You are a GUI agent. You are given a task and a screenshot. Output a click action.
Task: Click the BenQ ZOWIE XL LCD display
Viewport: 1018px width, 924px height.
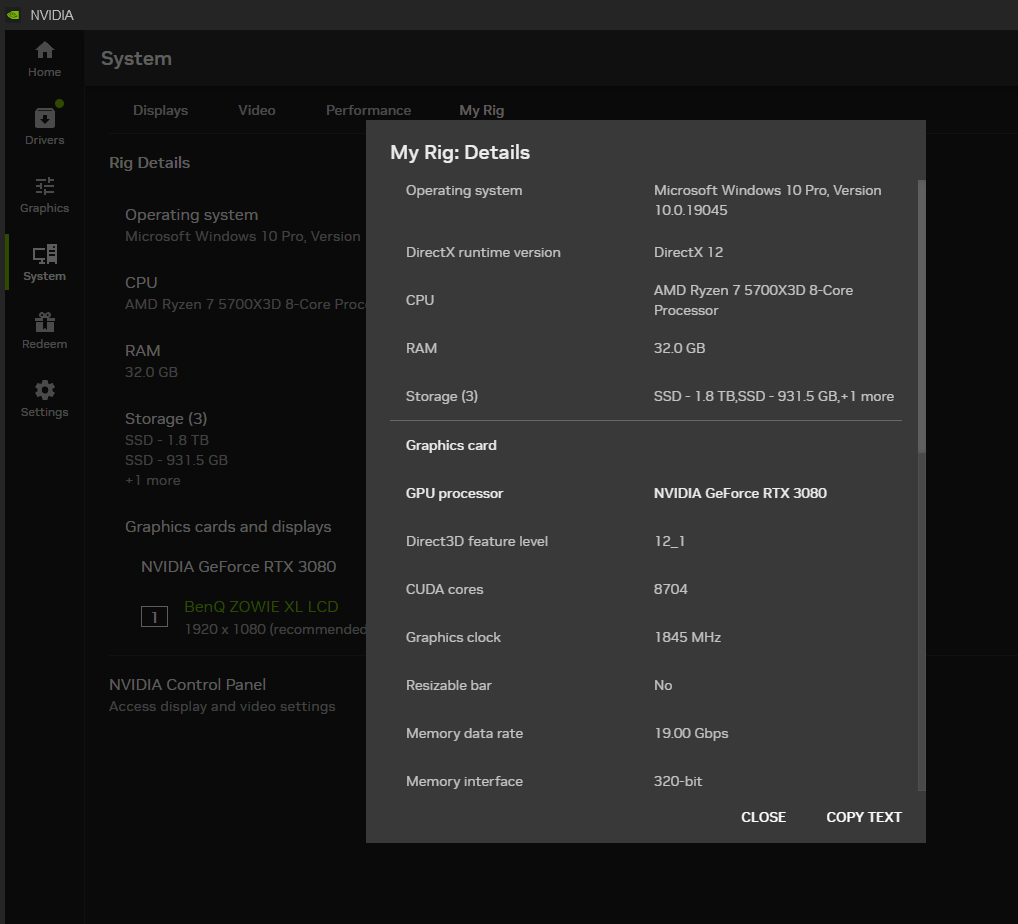261,606
